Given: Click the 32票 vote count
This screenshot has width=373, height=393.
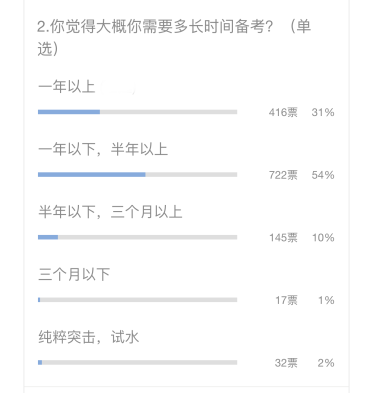Looking at the screenshot, I should point(286,363).
